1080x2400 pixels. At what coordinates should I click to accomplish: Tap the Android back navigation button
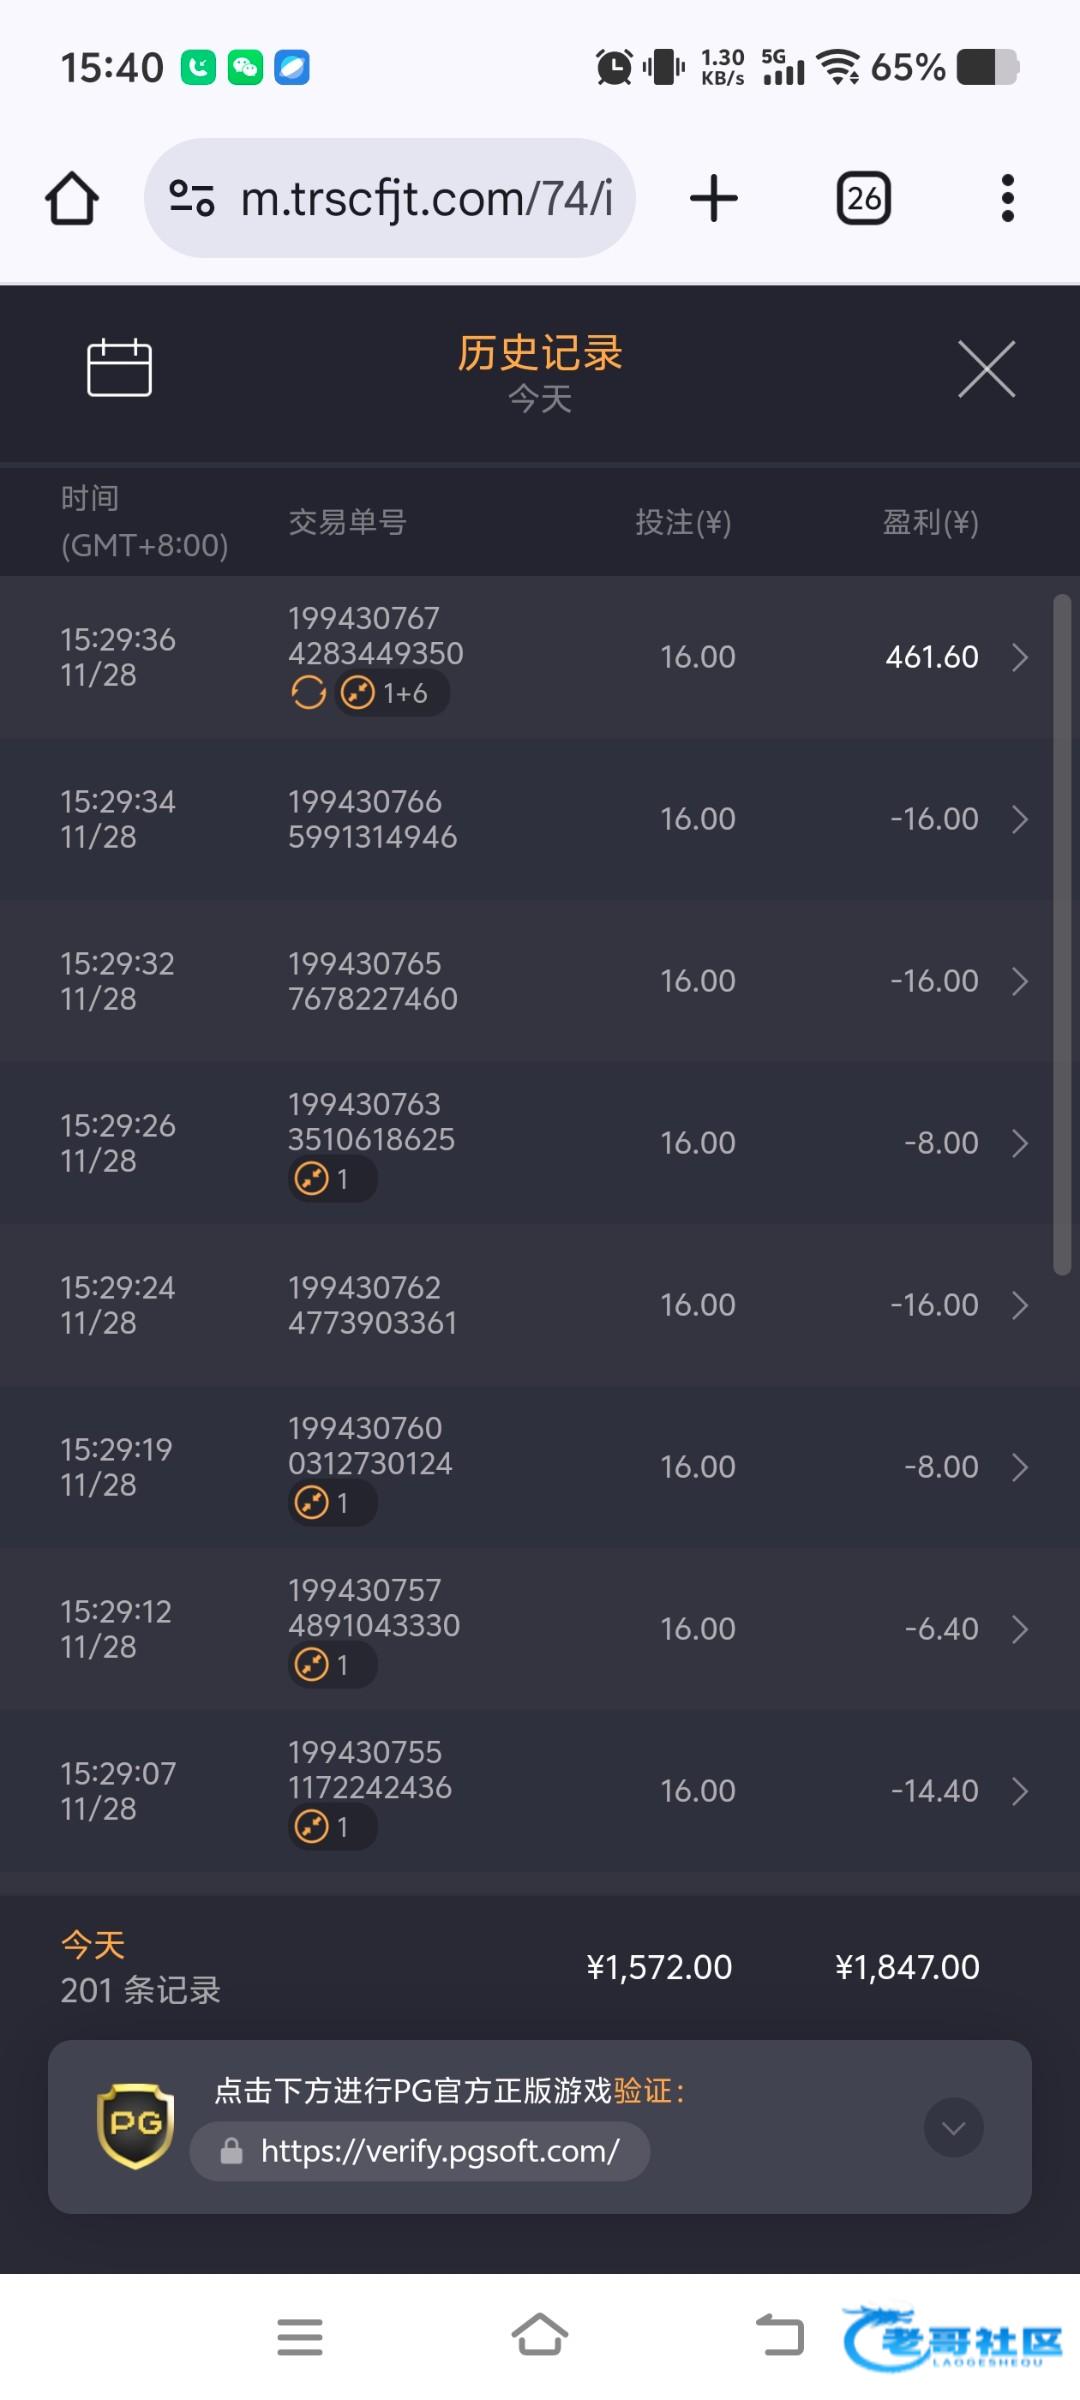point(780,2337)
